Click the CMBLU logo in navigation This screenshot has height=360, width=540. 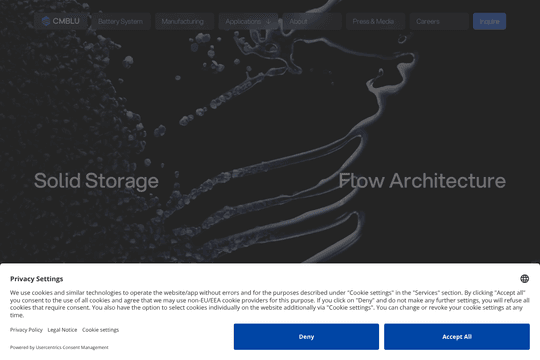61,21
